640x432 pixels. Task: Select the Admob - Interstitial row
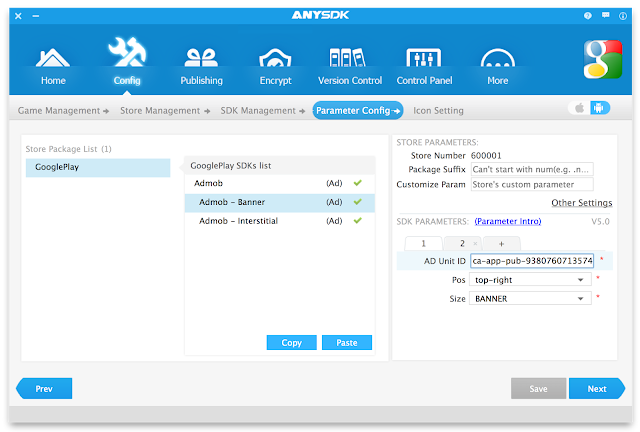[x=280, y=221]
